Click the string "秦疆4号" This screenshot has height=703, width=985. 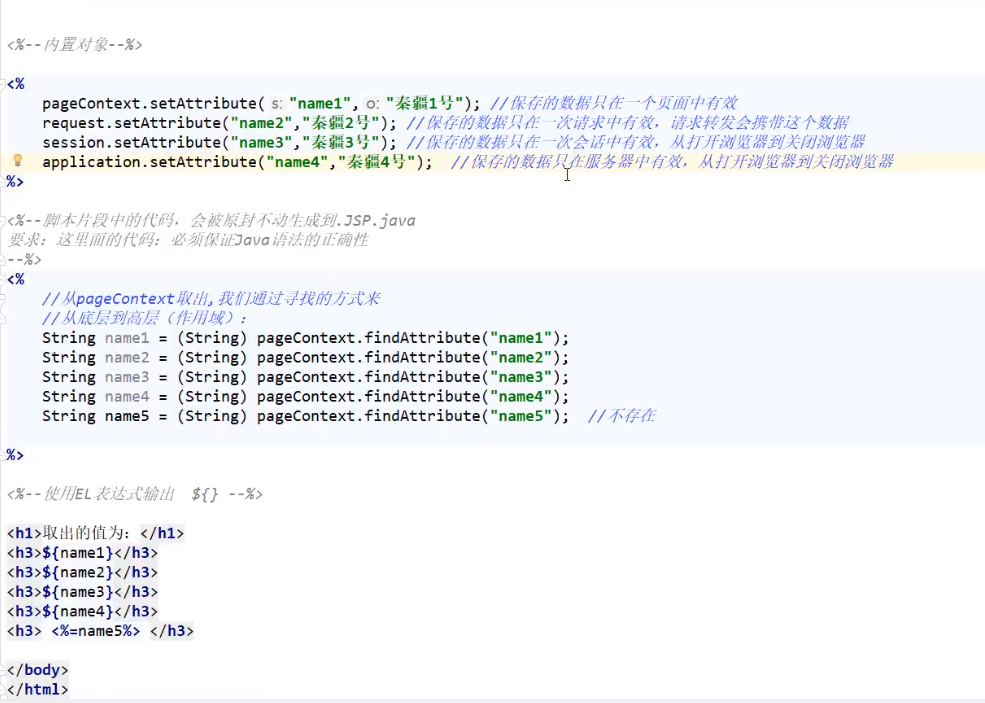tap(377, 161)
